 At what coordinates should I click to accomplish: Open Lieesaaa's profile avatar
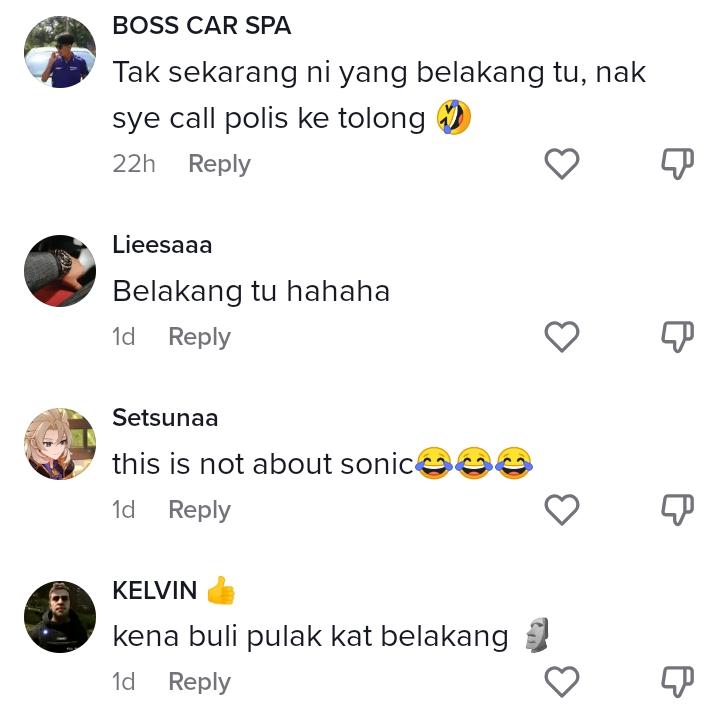(x=60, y=271)
